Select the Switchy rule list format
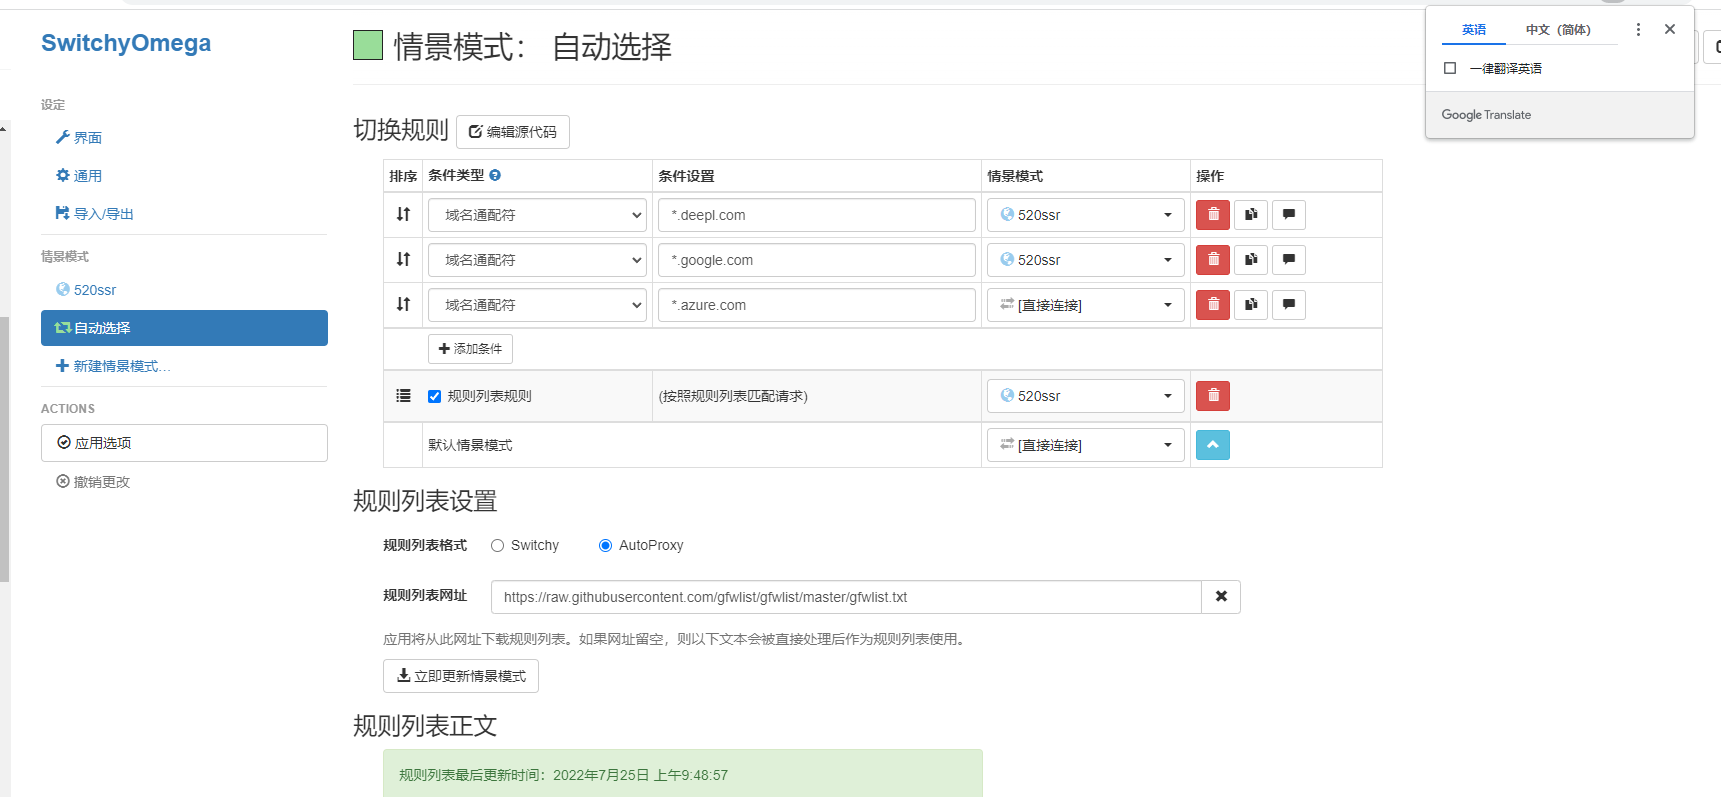1721x797 pixels. pyautogui.click(x=497, y=545)
